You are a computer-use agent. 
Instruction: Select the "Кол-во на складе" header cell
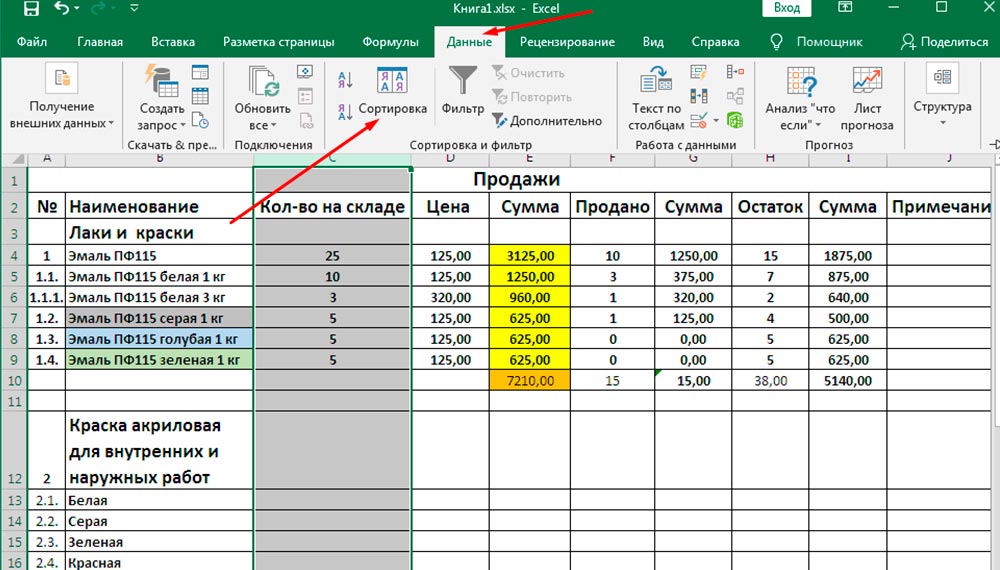coord(332,207)
